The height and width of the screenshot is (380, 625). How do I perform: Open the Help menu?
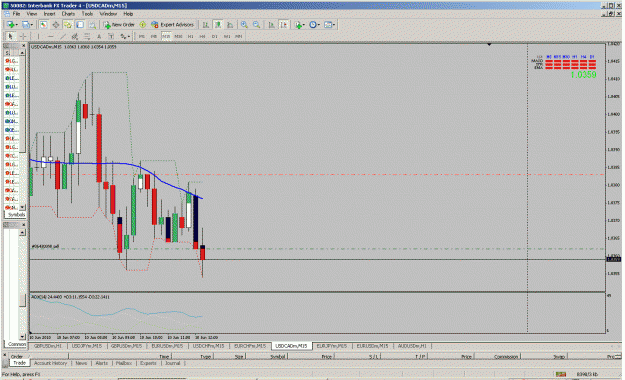pos(128,14)
